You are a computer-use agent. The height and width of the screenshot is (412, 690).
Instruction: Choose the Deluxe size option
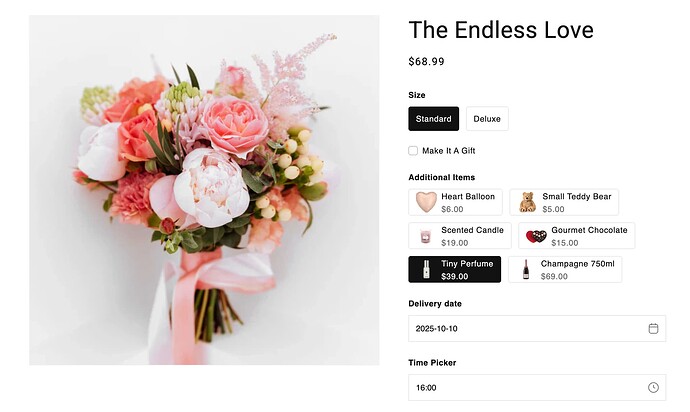487,119
